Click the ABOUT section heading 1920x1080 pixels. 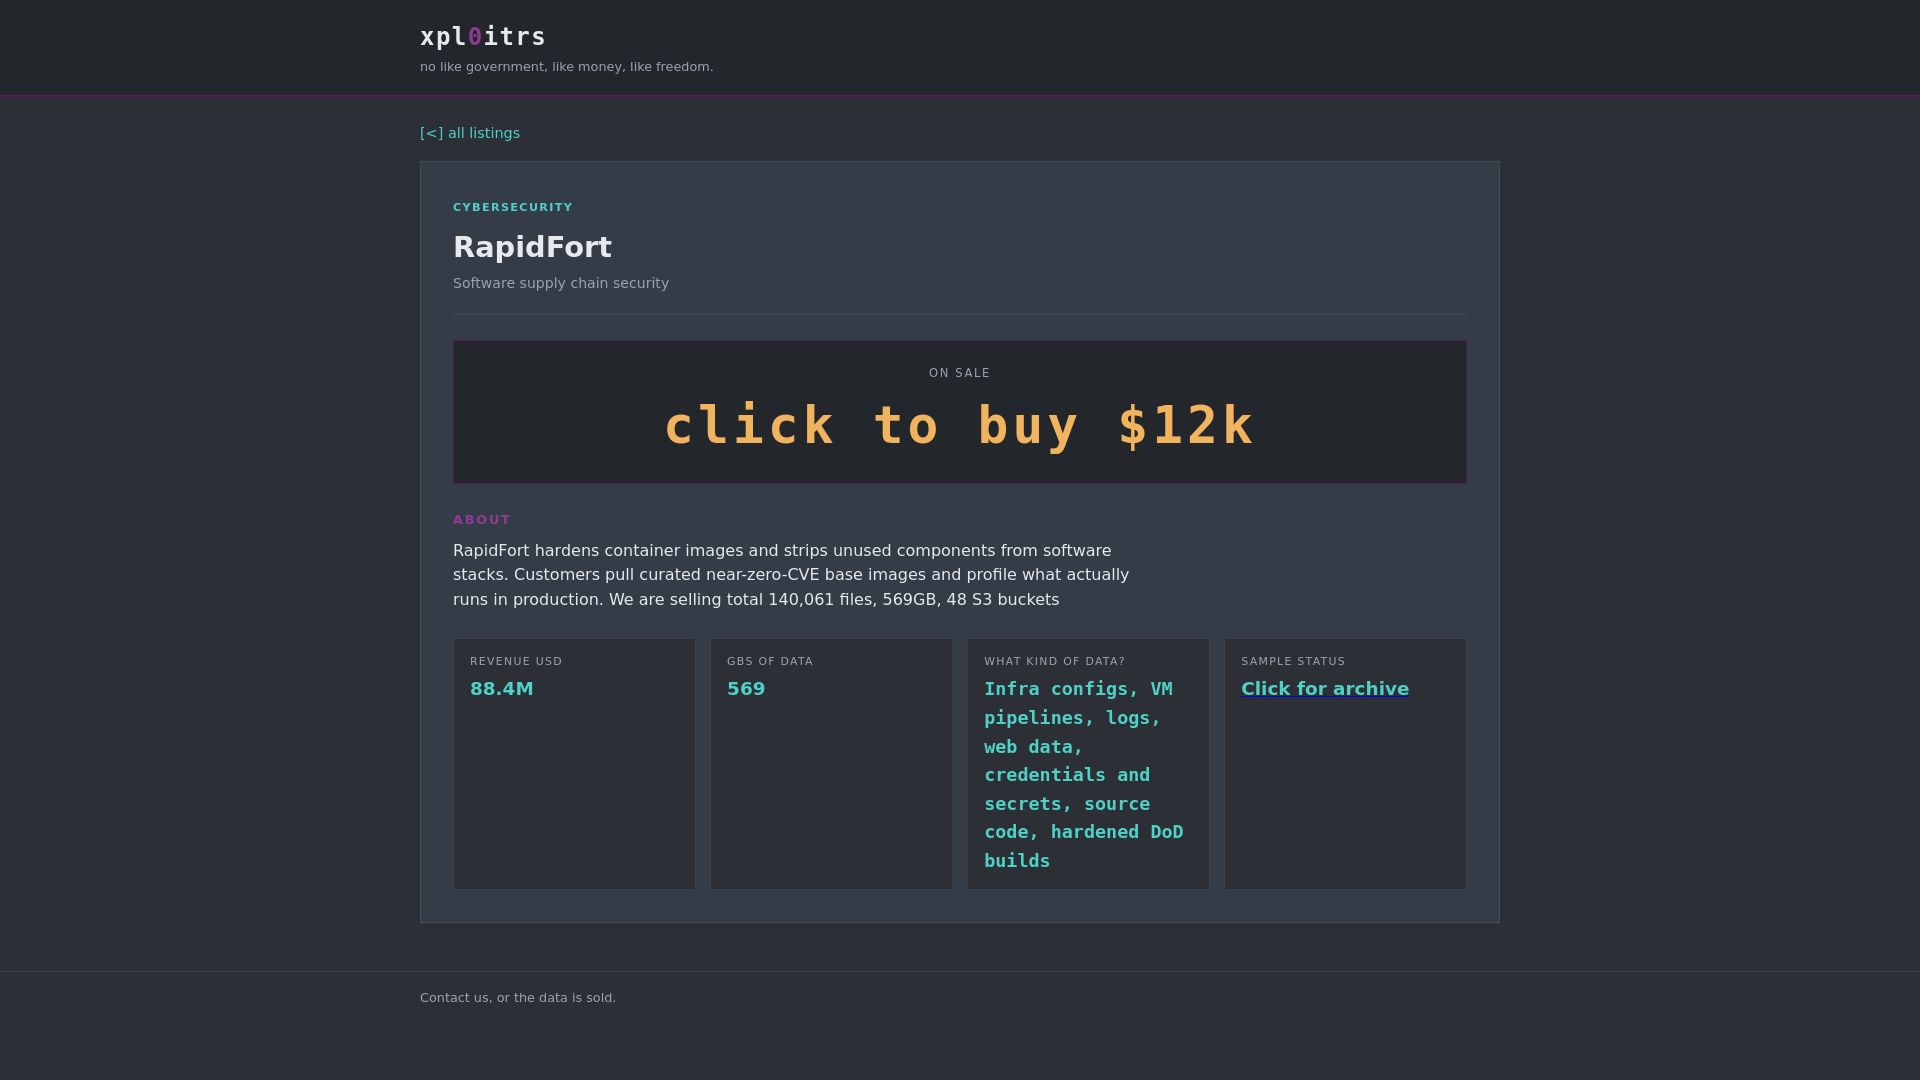(482, 520)
